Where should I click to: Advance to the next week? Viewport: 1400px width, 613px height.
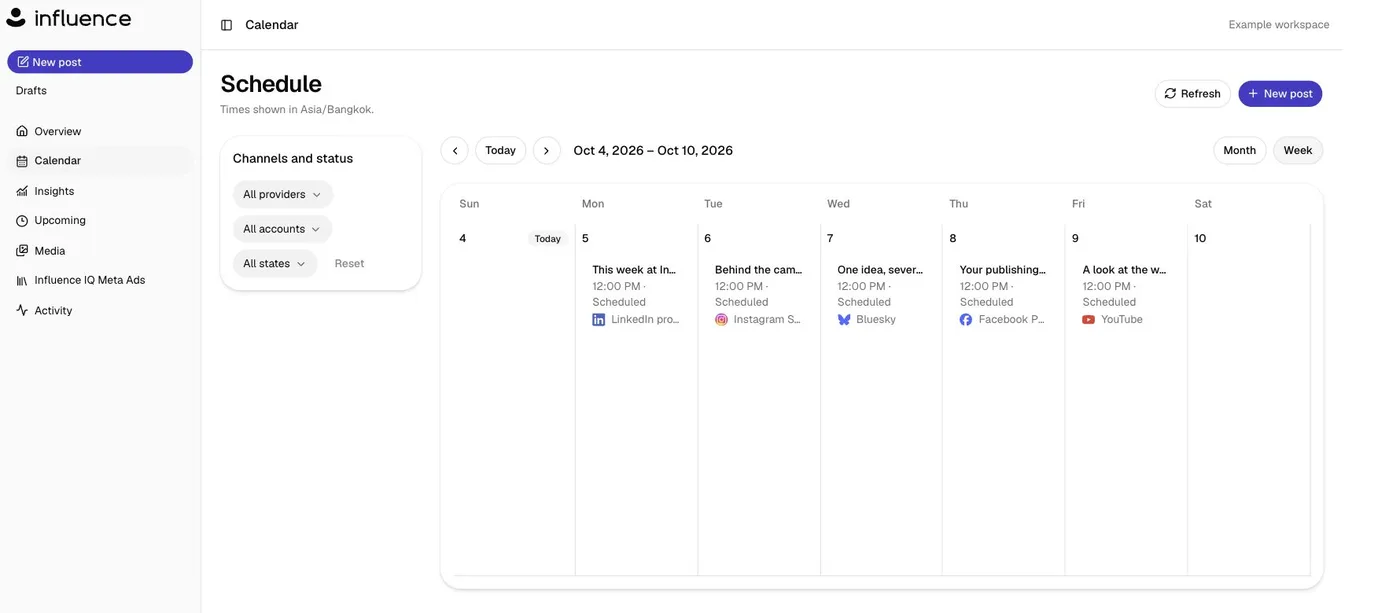coord(546,151)
